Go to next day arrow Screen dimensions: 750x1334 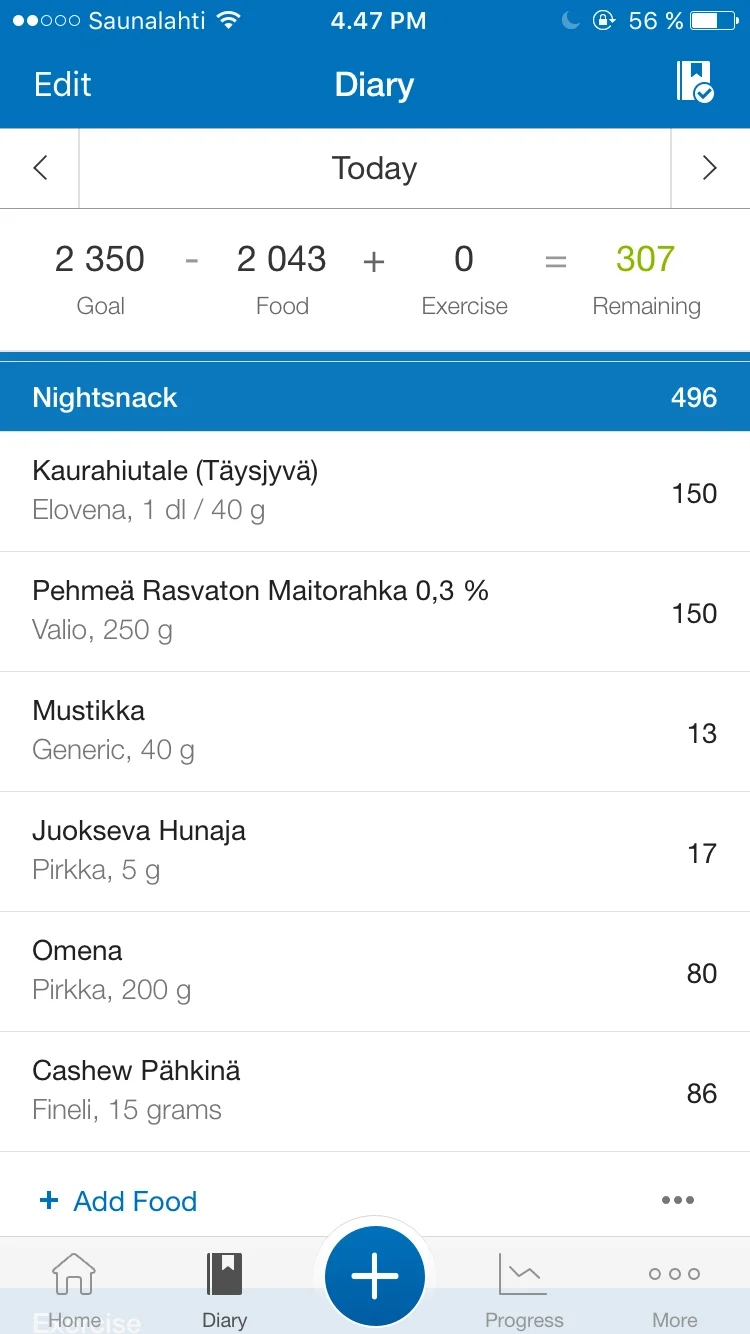710,168
